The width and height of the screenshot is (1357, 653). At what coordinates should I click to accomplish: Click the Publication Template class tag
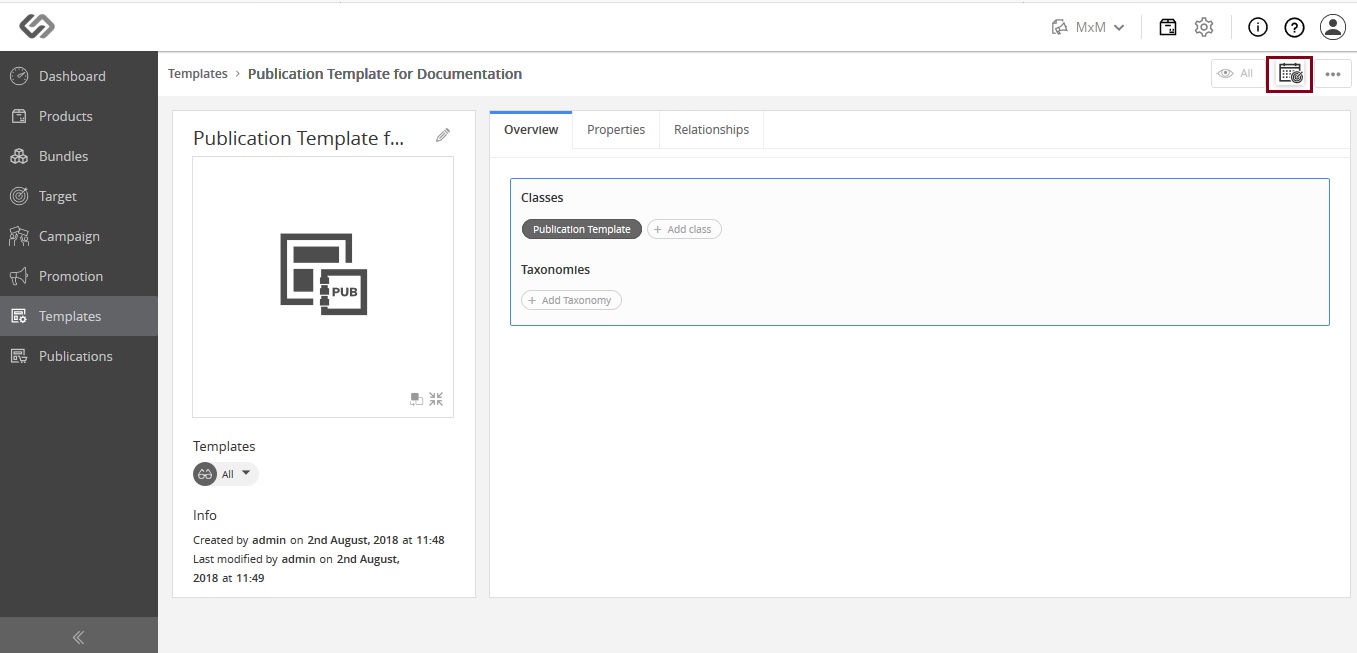pyautogui.click(x=582, y=229)
